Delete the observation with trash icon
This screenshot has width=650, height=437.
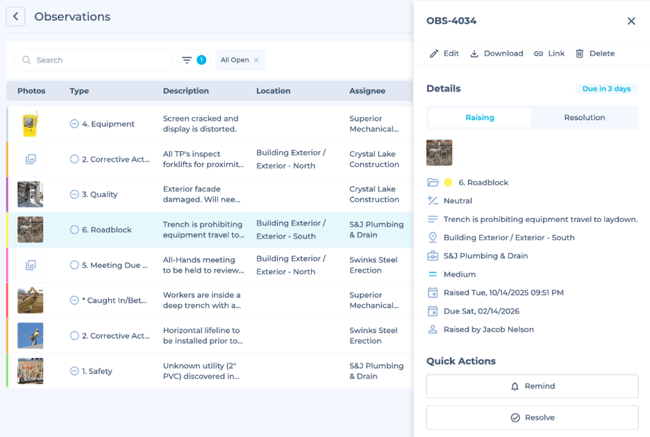click(x=594, y=54)
